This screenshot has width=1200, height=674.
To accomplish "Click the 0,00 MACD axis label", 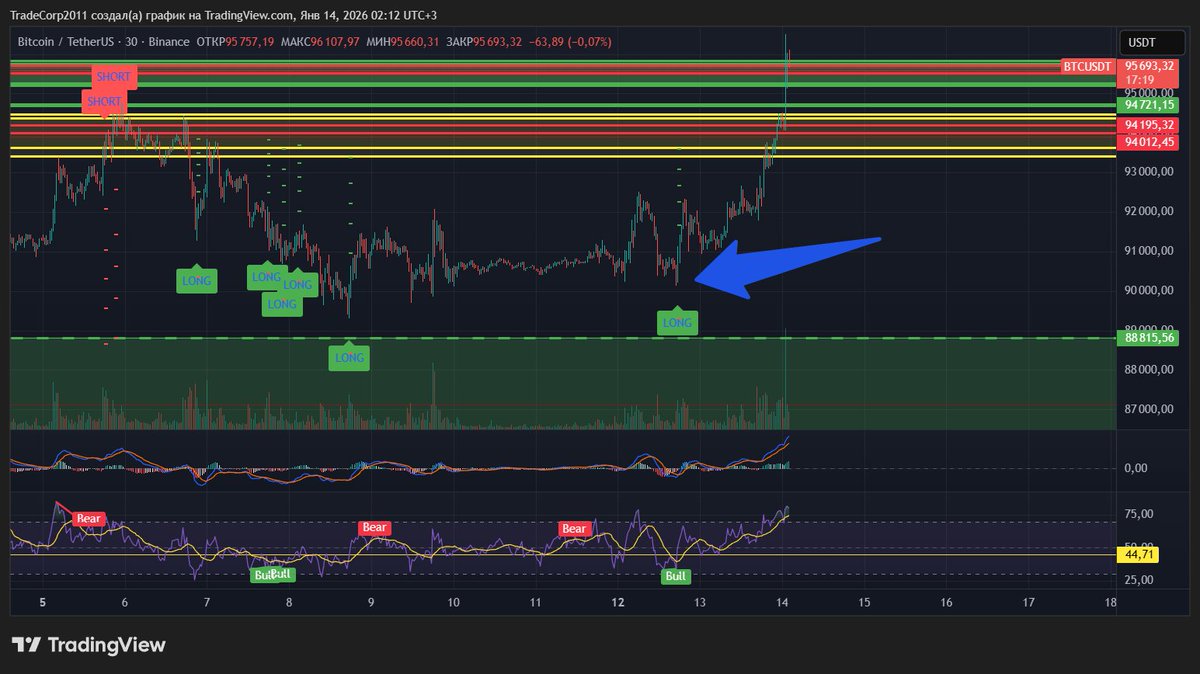I will pos(1137,468).
